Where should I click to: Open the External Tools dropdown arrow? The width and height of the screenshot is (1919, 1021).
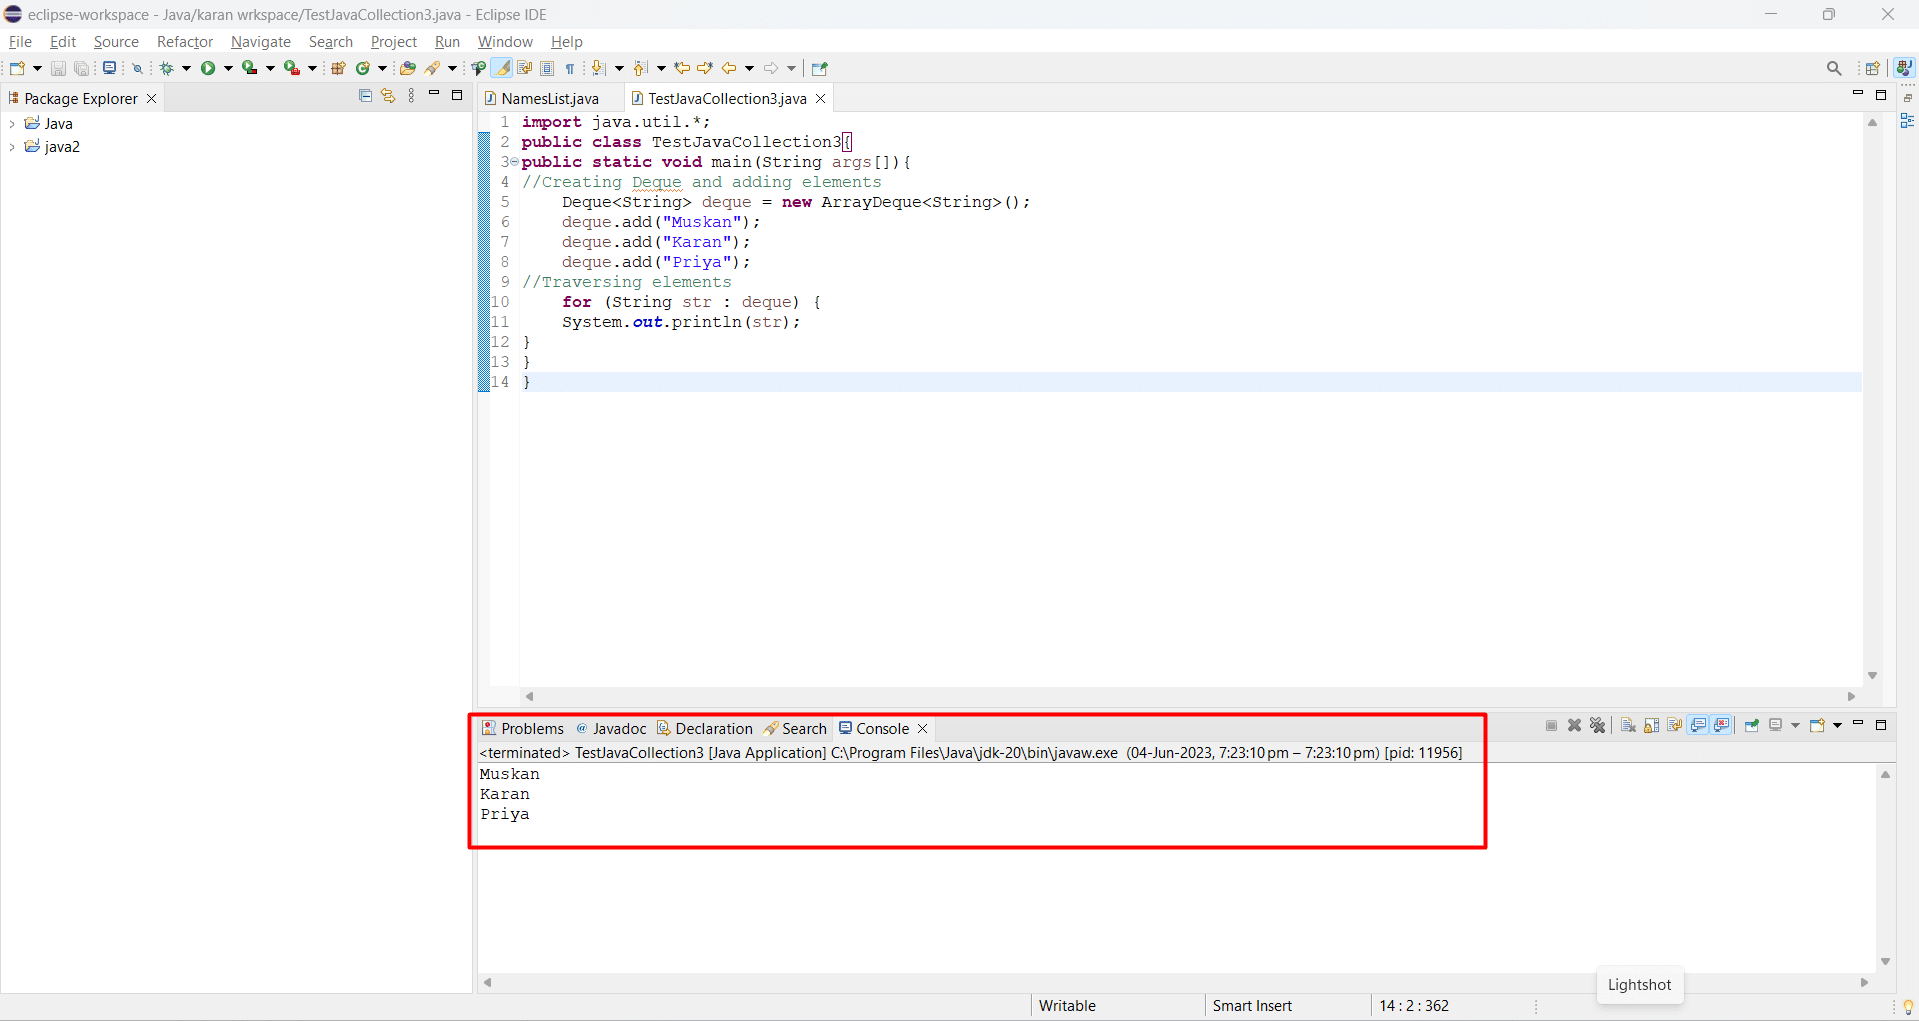click(312, 68)
